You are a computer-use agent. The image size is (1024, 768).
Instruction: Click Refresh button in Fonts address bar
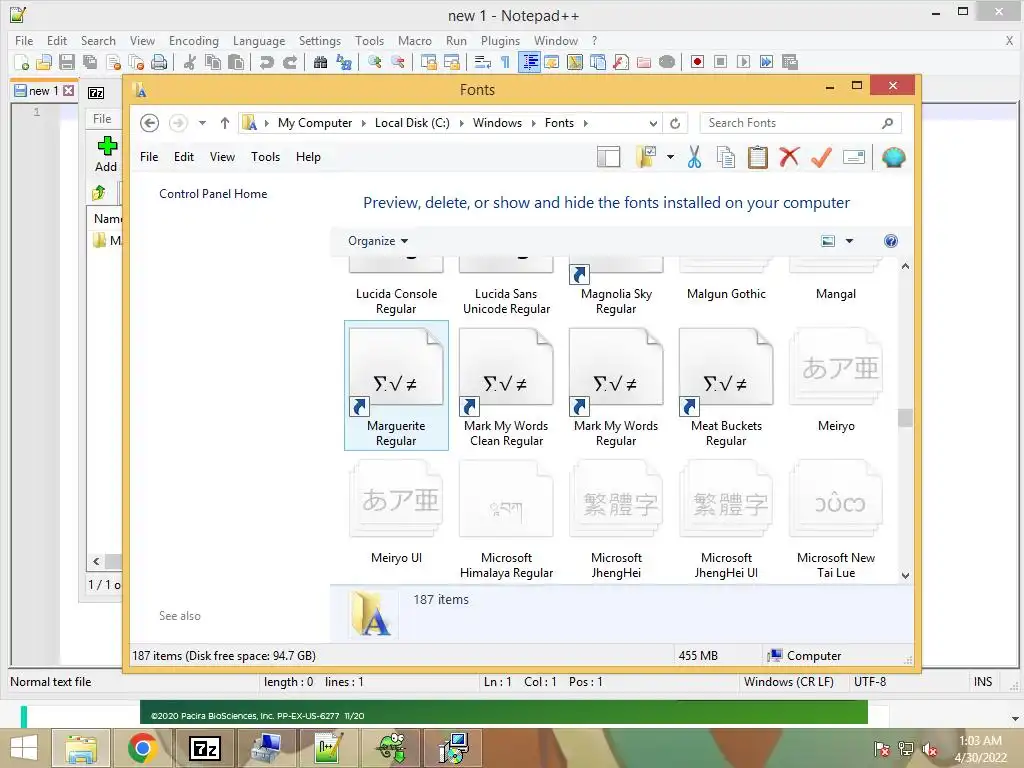click(675, 123)
